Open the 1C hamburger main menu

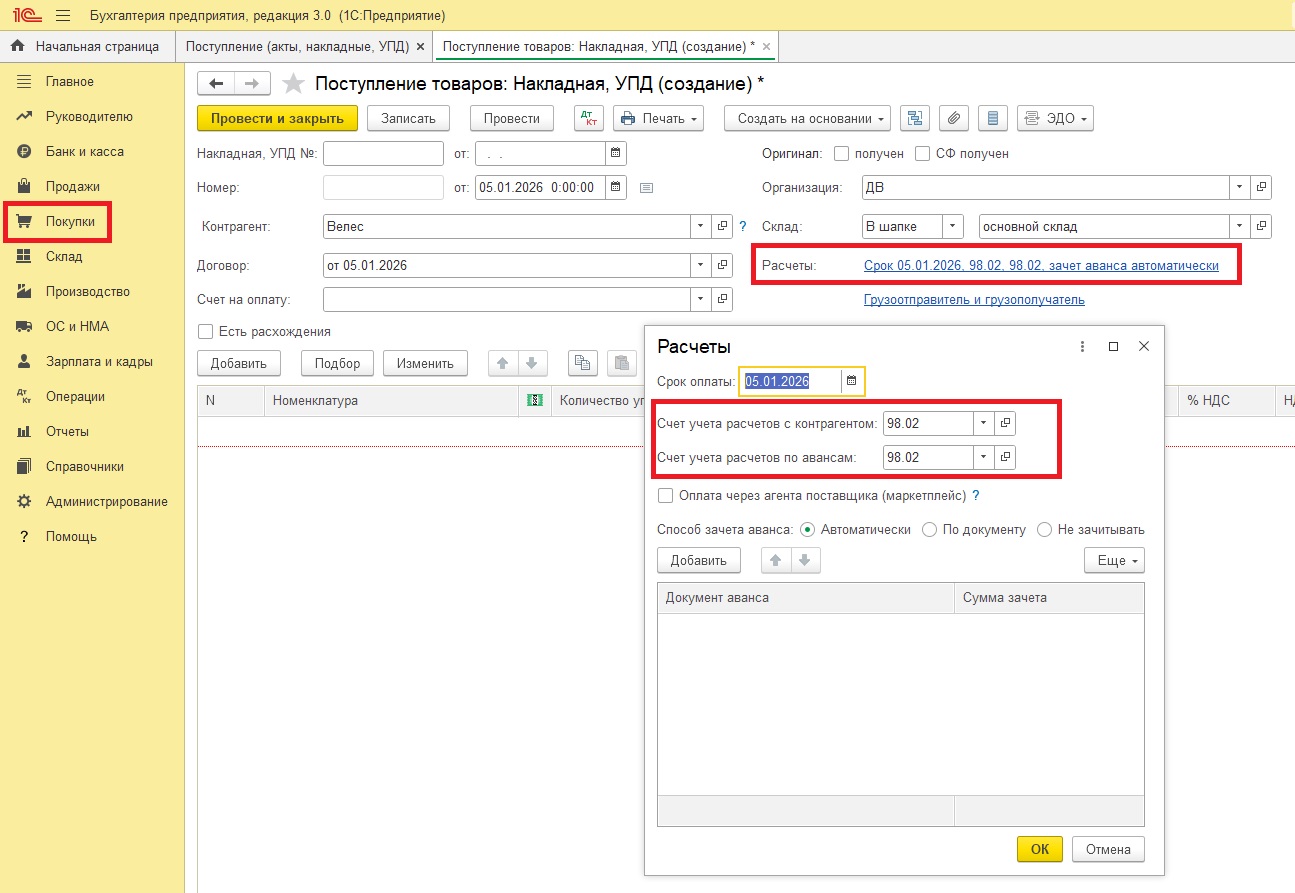coord(63,16)
